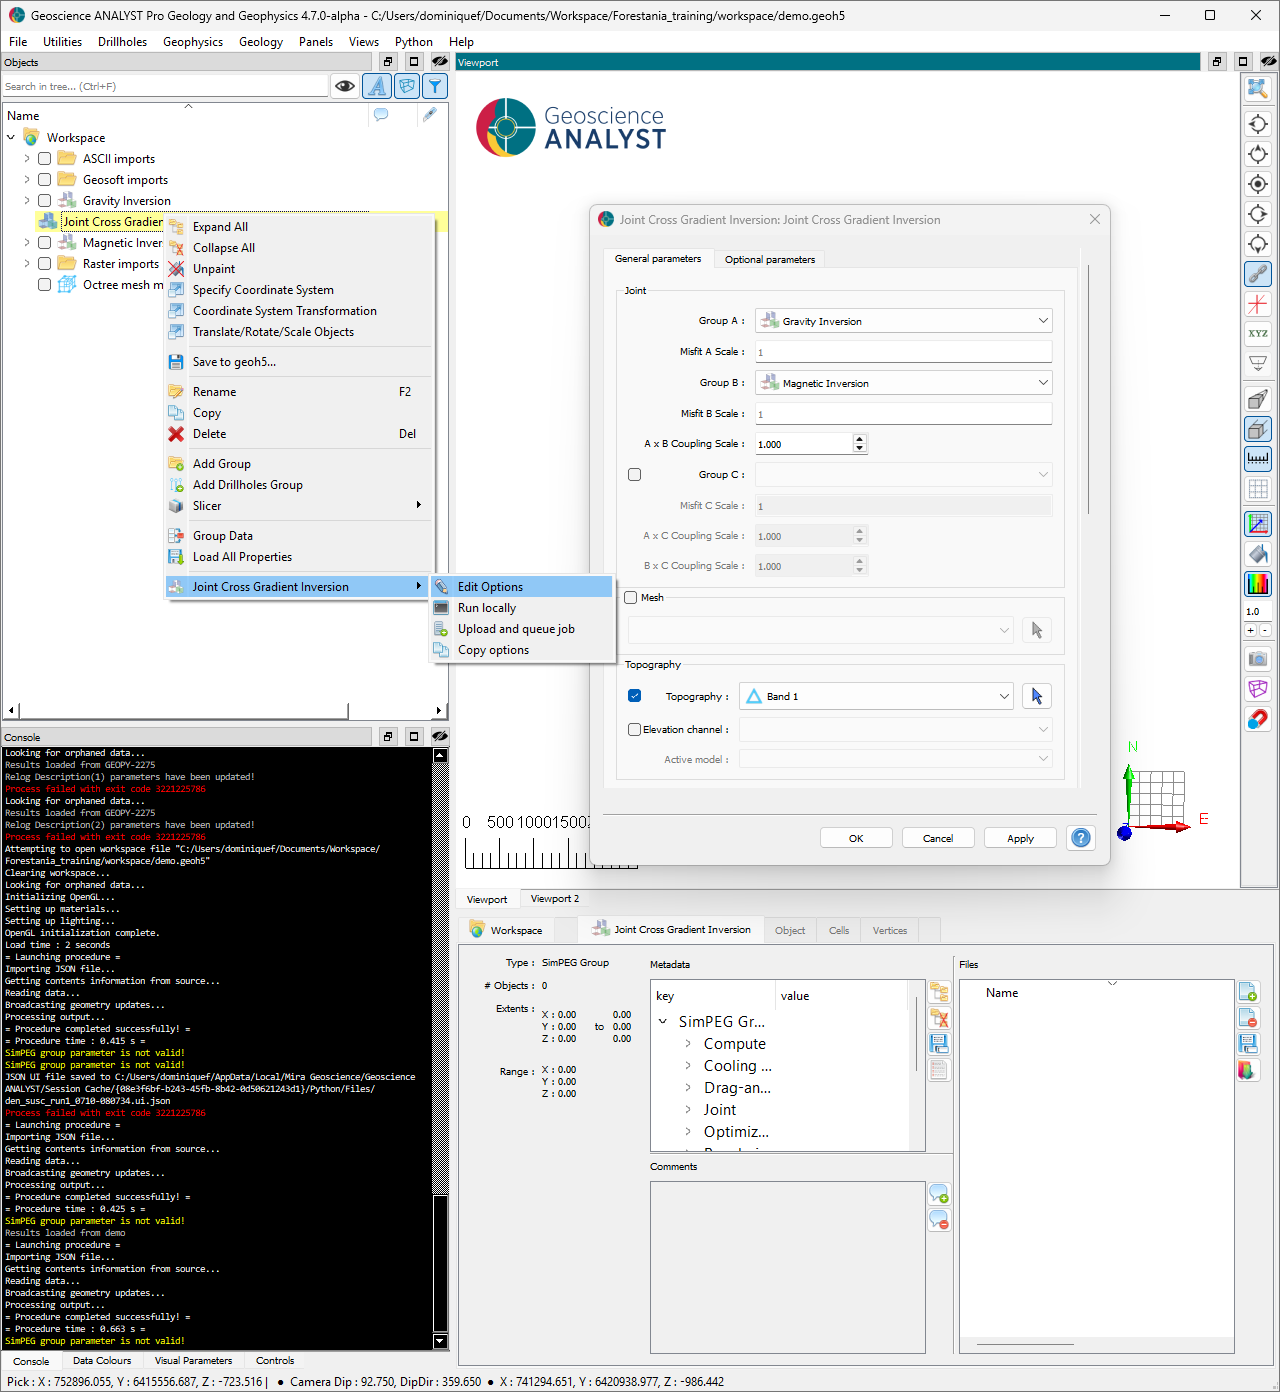This screenshot has height=1392, width=1280.
Task: Expand the Joint node in the metadata tree
Action: [x=688, y=1110]
